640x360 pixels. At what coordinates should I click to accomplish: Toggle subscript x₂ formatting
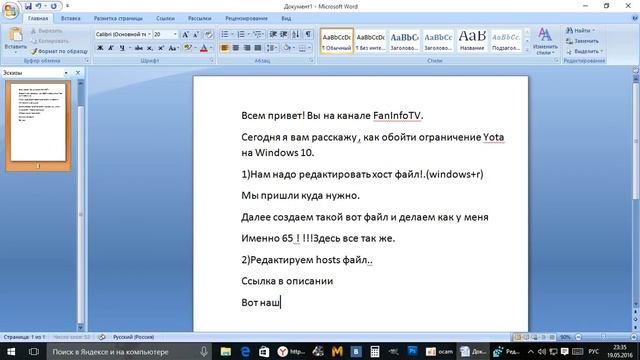click(150, 48)
